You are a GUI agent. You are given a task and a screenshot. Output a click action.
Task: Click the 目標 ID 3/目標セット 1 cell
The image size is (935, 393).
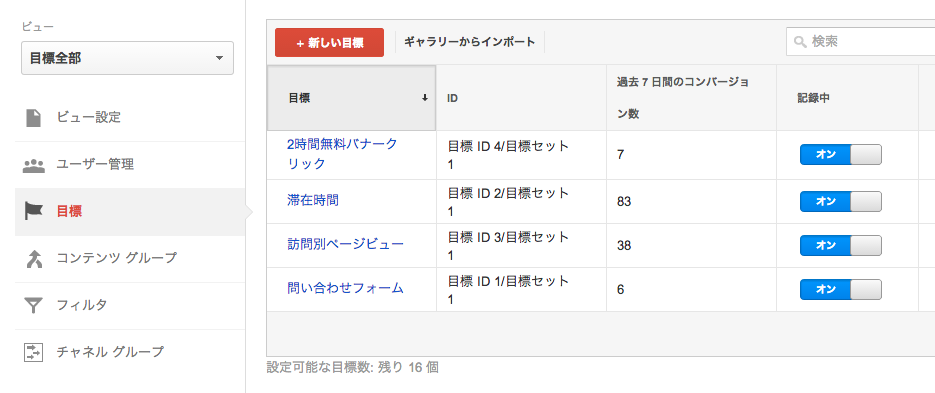521,246
